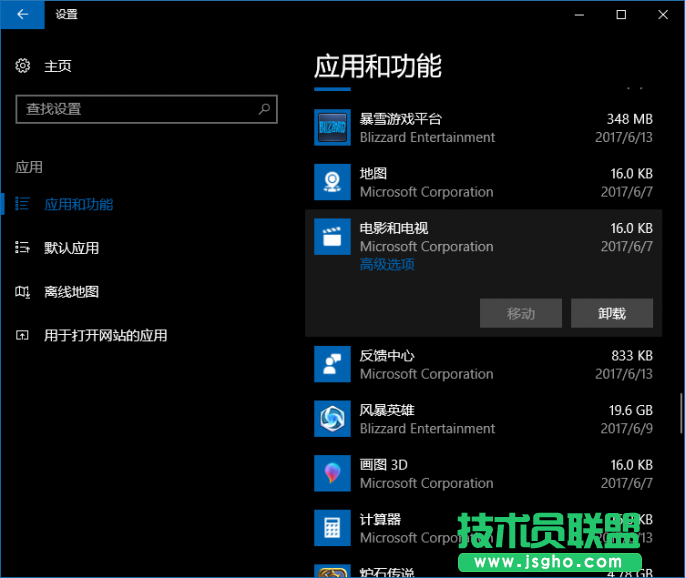The height and width of the screenshot is (578, 685).
Task: Click the 电影和电视 clapperboard icon
Action: point(332,236)
